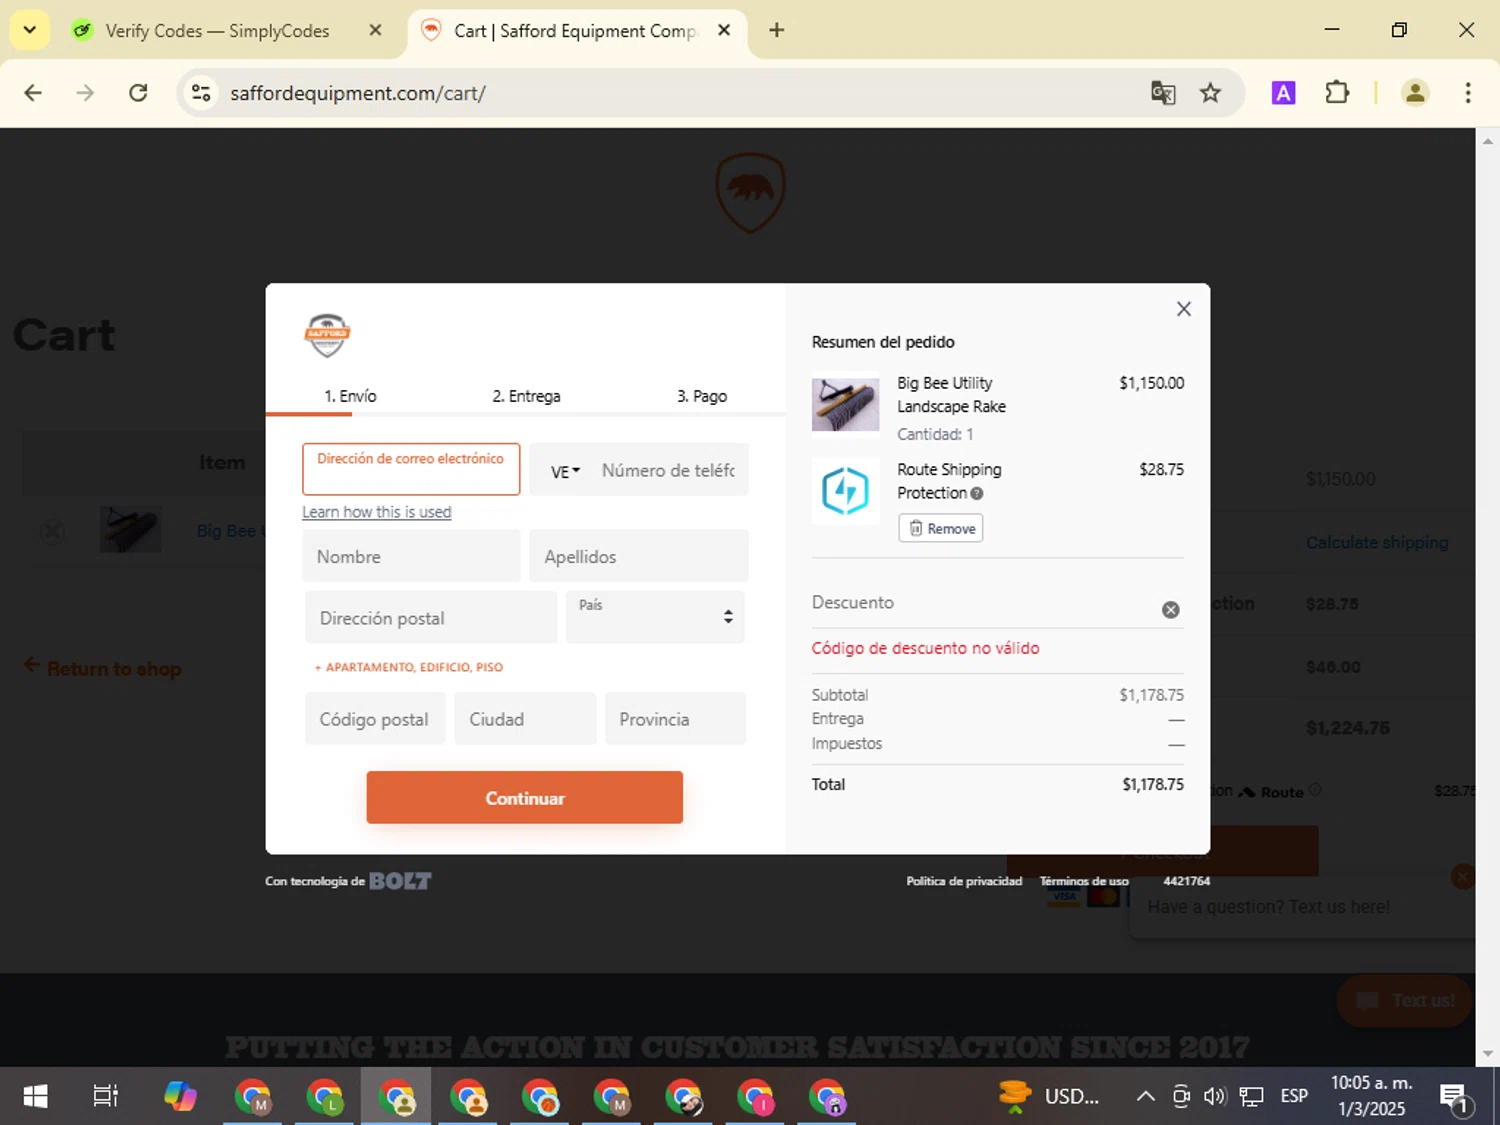Click the Provincia field
The image size is (1500, 1125).
pos(675,719)
